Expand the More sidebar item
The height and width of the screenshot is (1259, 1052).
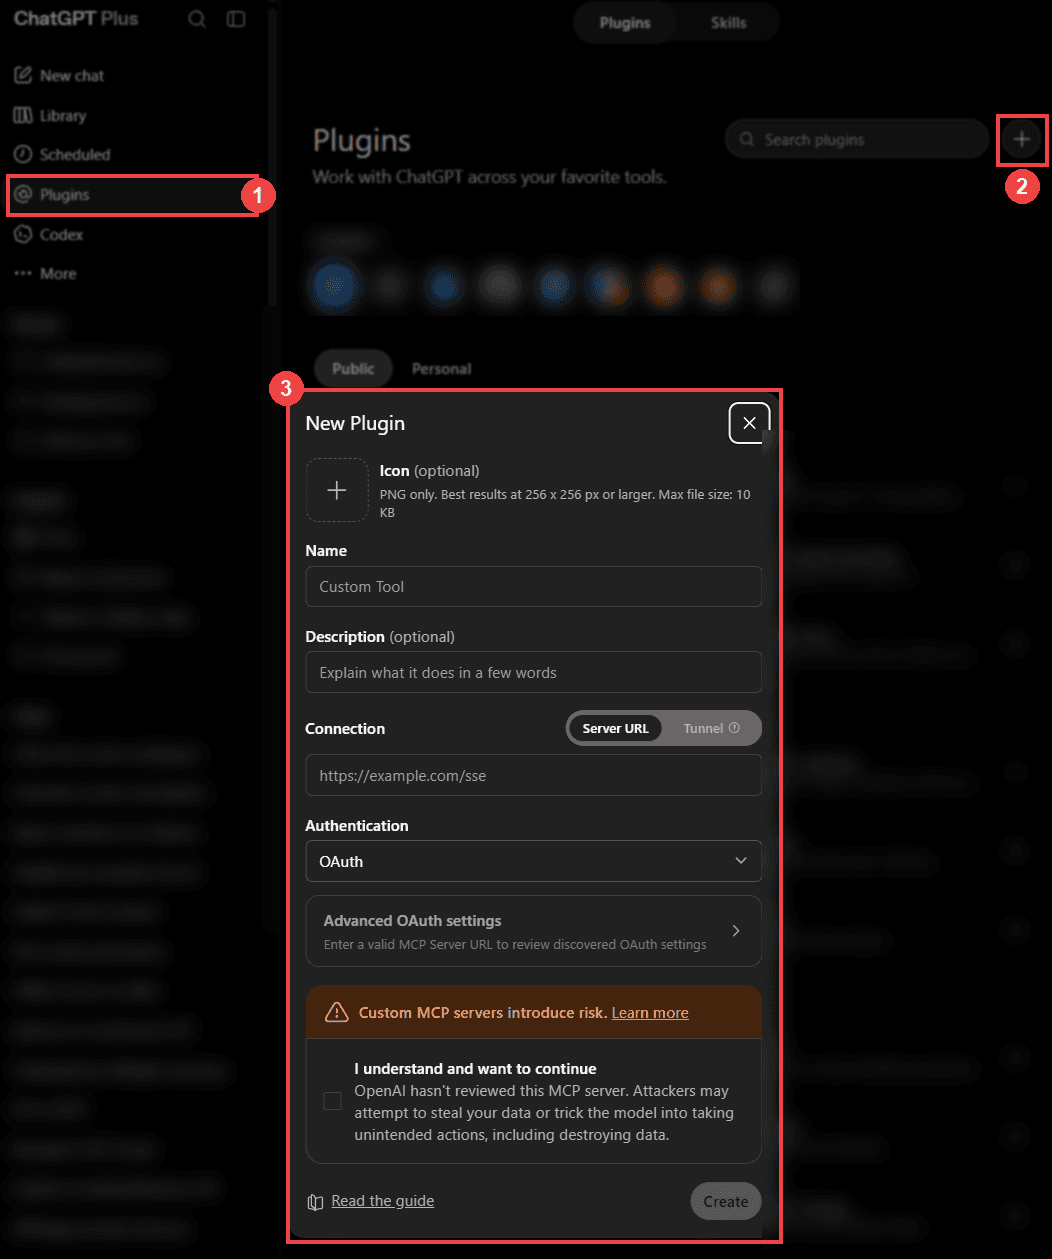click(45, 274)
